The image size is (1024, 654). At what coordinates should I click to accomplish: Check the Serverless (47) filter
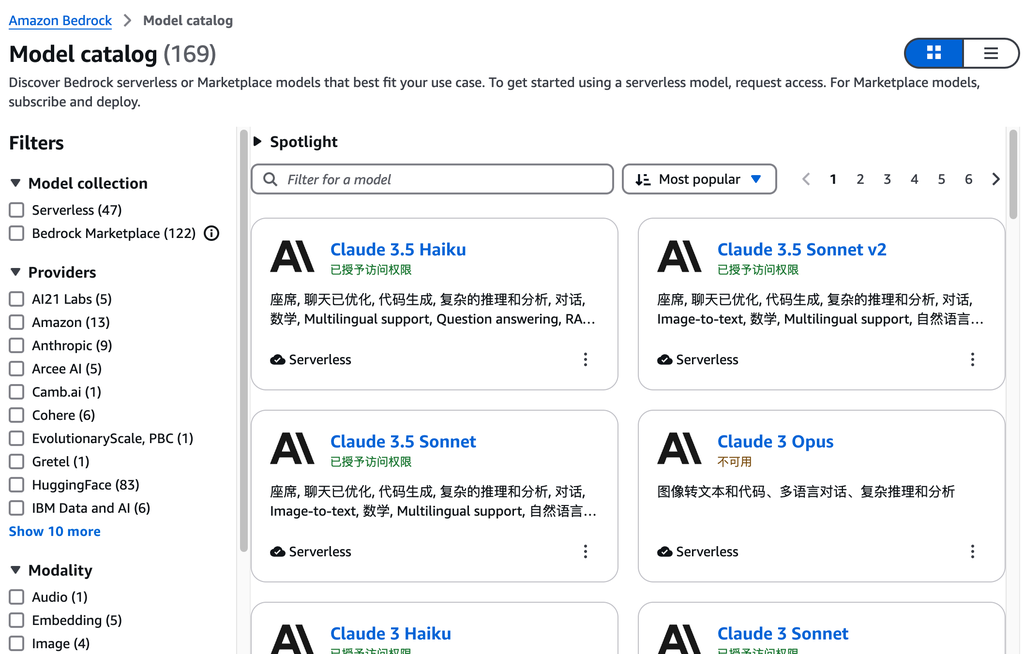point(16,210)
